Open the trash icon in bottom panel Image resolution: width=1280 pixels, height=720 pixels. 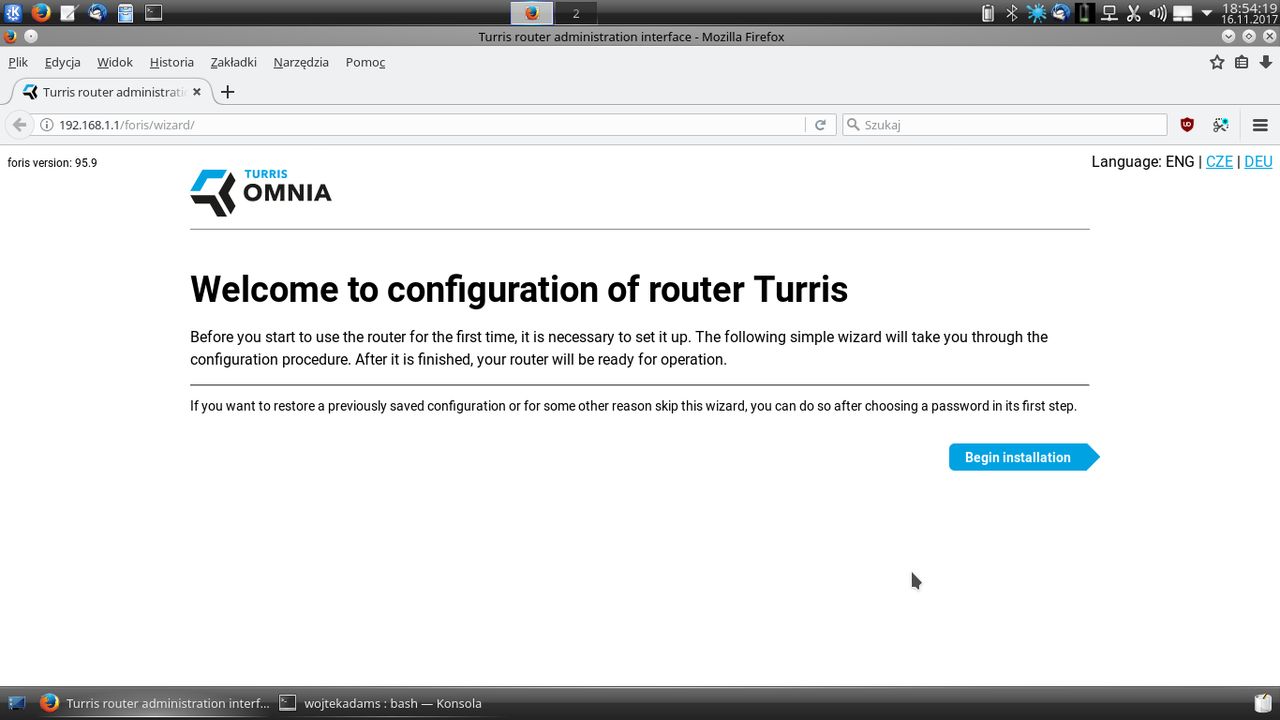click(x=1263, y=703)
